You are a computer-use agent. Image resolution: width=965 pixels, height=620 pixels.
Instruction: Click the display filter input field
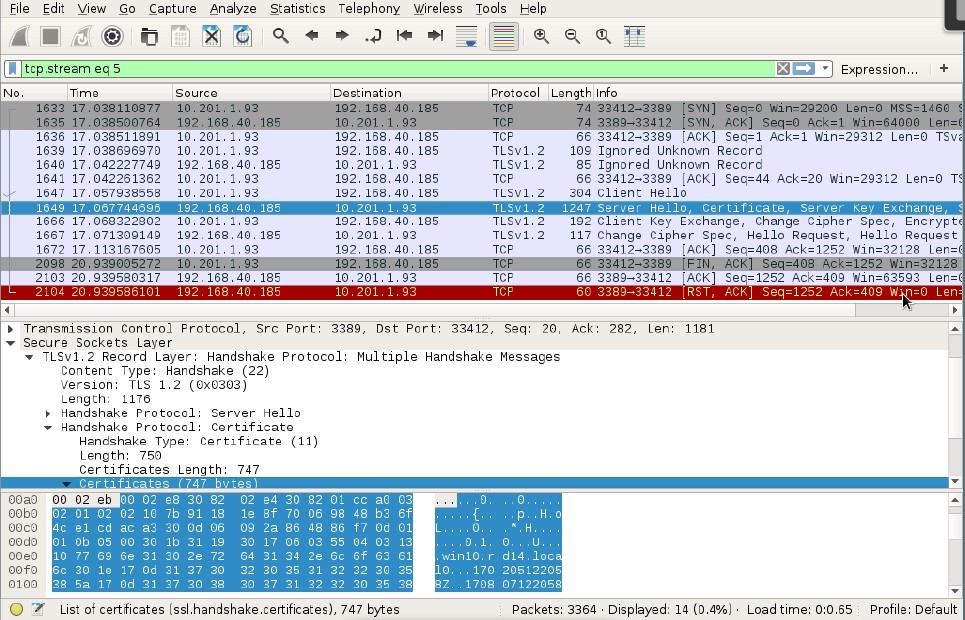398,68
